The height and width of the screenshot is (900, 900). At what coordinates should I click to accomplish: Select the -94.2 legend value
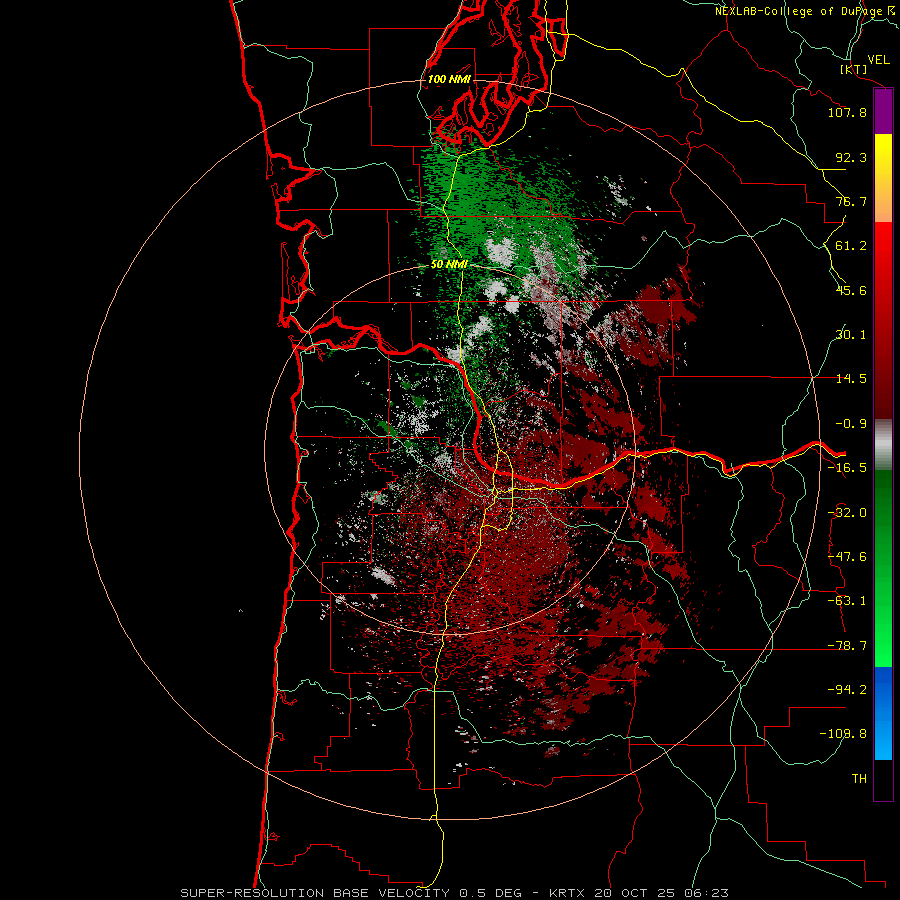[847, 690]
